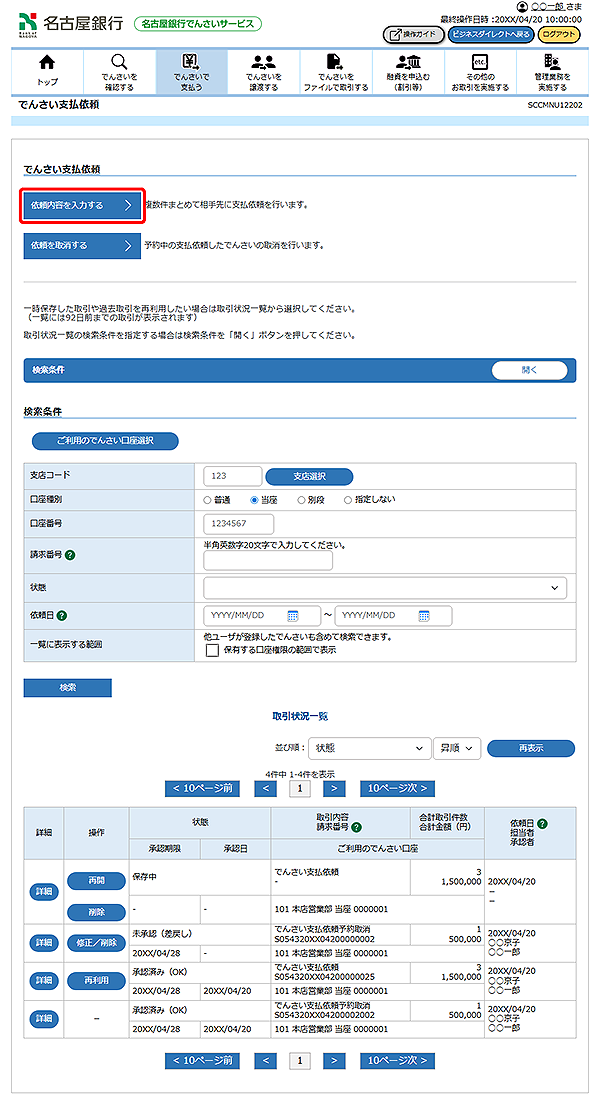Click the トップ home icon
This screenshot has height=1099, width=600.
click(47, 63)
